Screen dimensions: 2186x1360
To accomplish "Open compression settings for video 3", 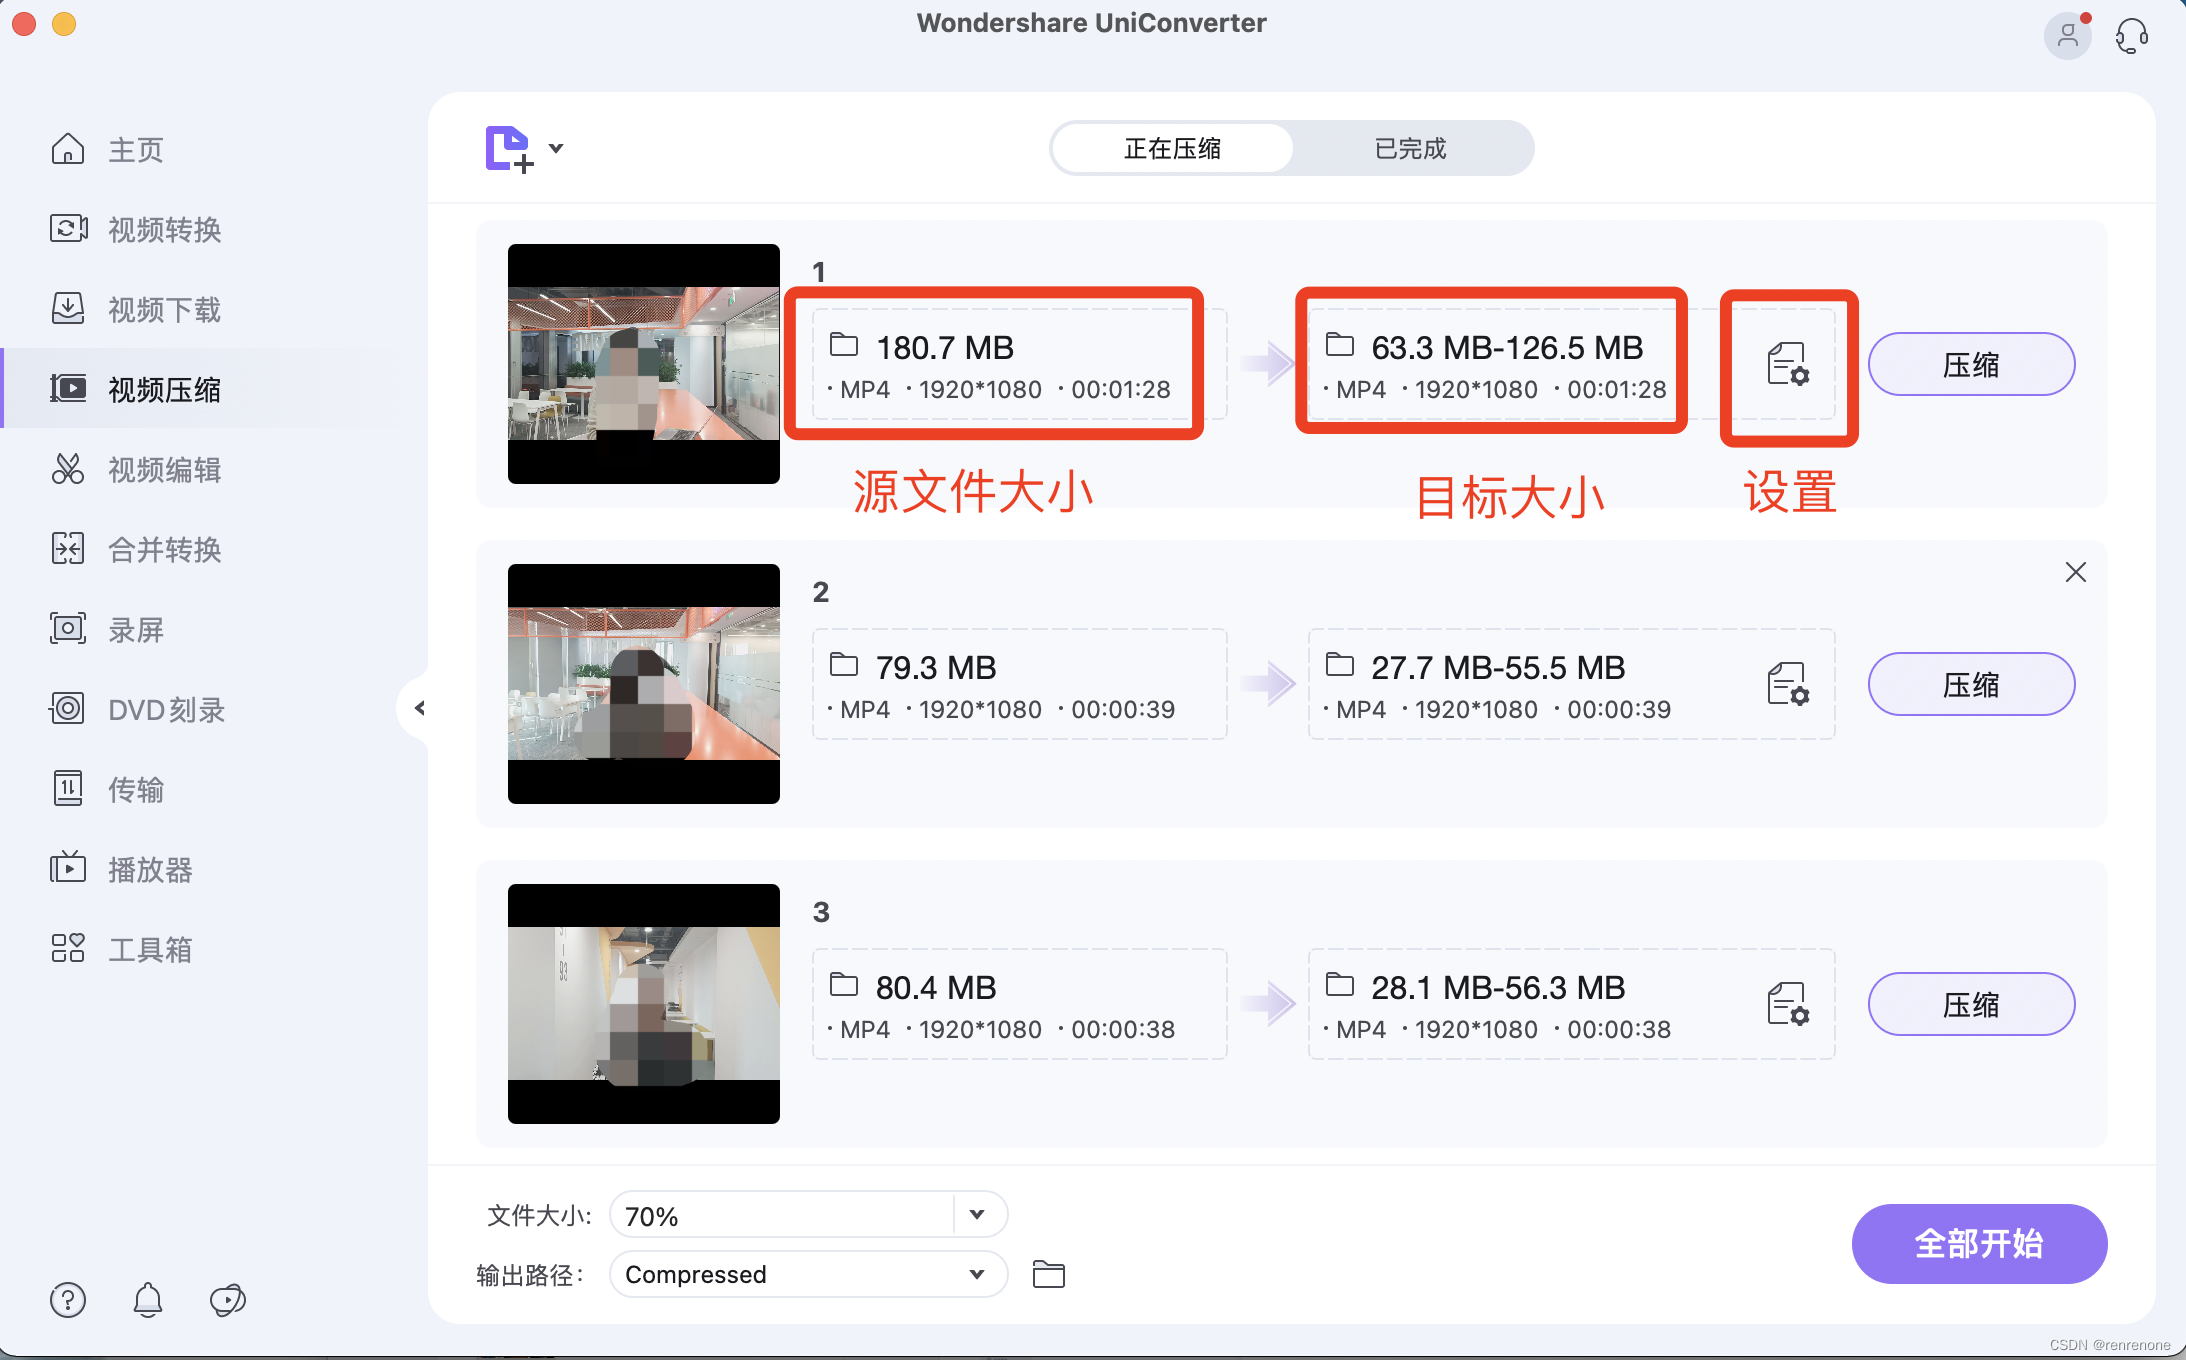I will [x=1787, y=1004].
